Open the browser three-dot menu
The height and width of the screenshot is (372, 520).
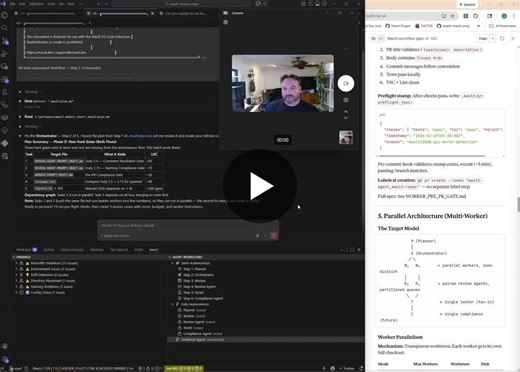514,16
